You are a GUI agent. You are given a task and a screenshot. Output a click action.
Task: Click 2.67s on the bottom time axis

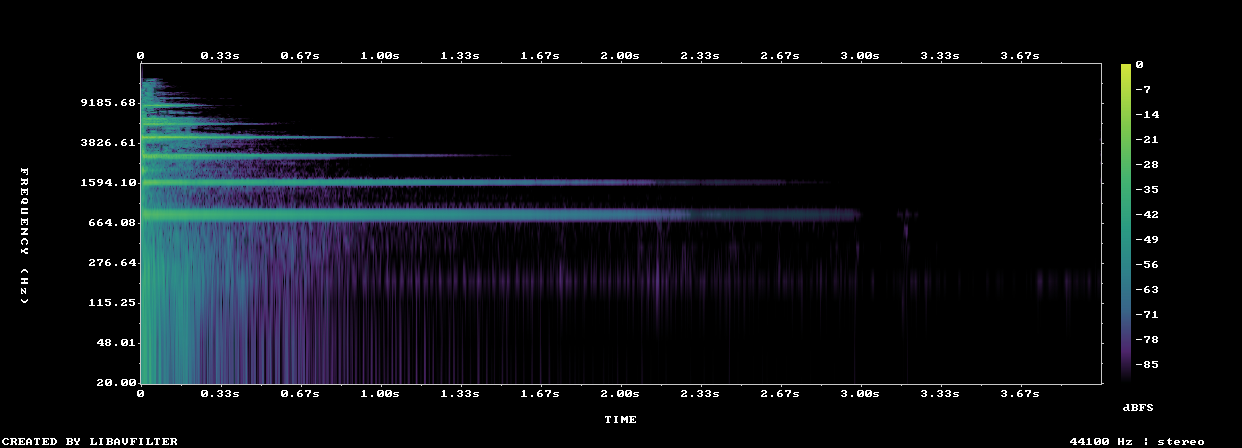click(x=780, y=395)
